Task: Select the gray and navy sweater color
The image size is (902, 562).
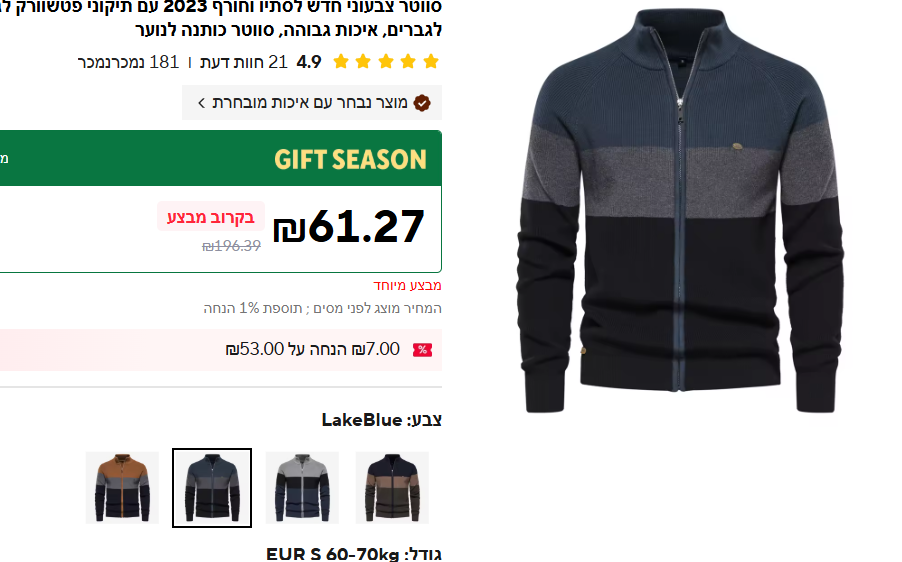Action: [302, 488]
